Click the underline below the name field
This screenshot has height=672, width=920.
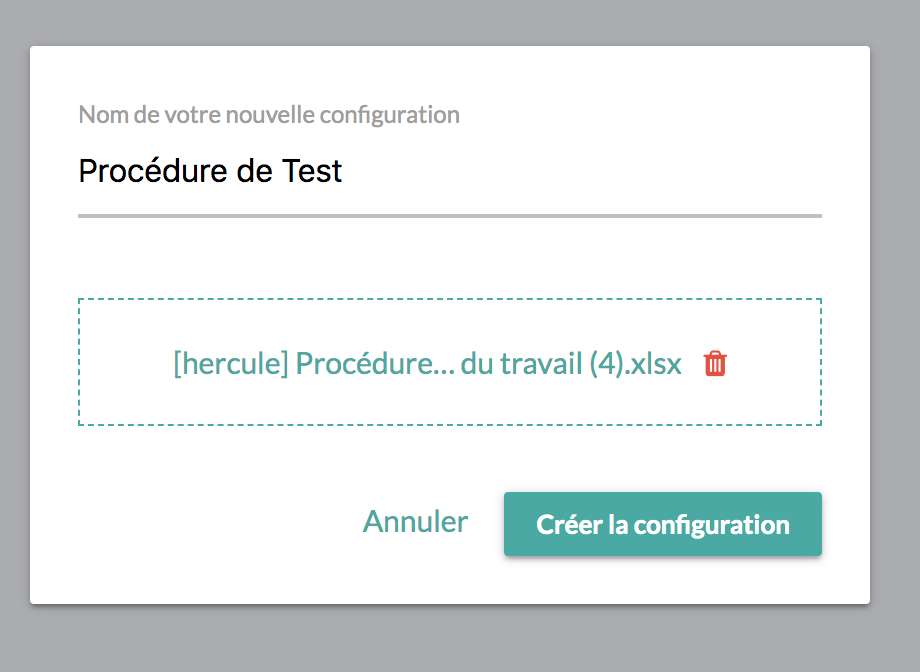point(450,215)
